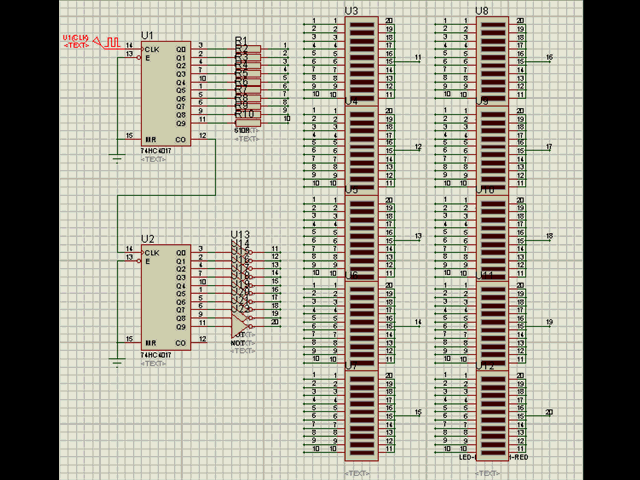Click the MR pin name on U1
Viewport: 640px width, 480px height.
(151, 140)
